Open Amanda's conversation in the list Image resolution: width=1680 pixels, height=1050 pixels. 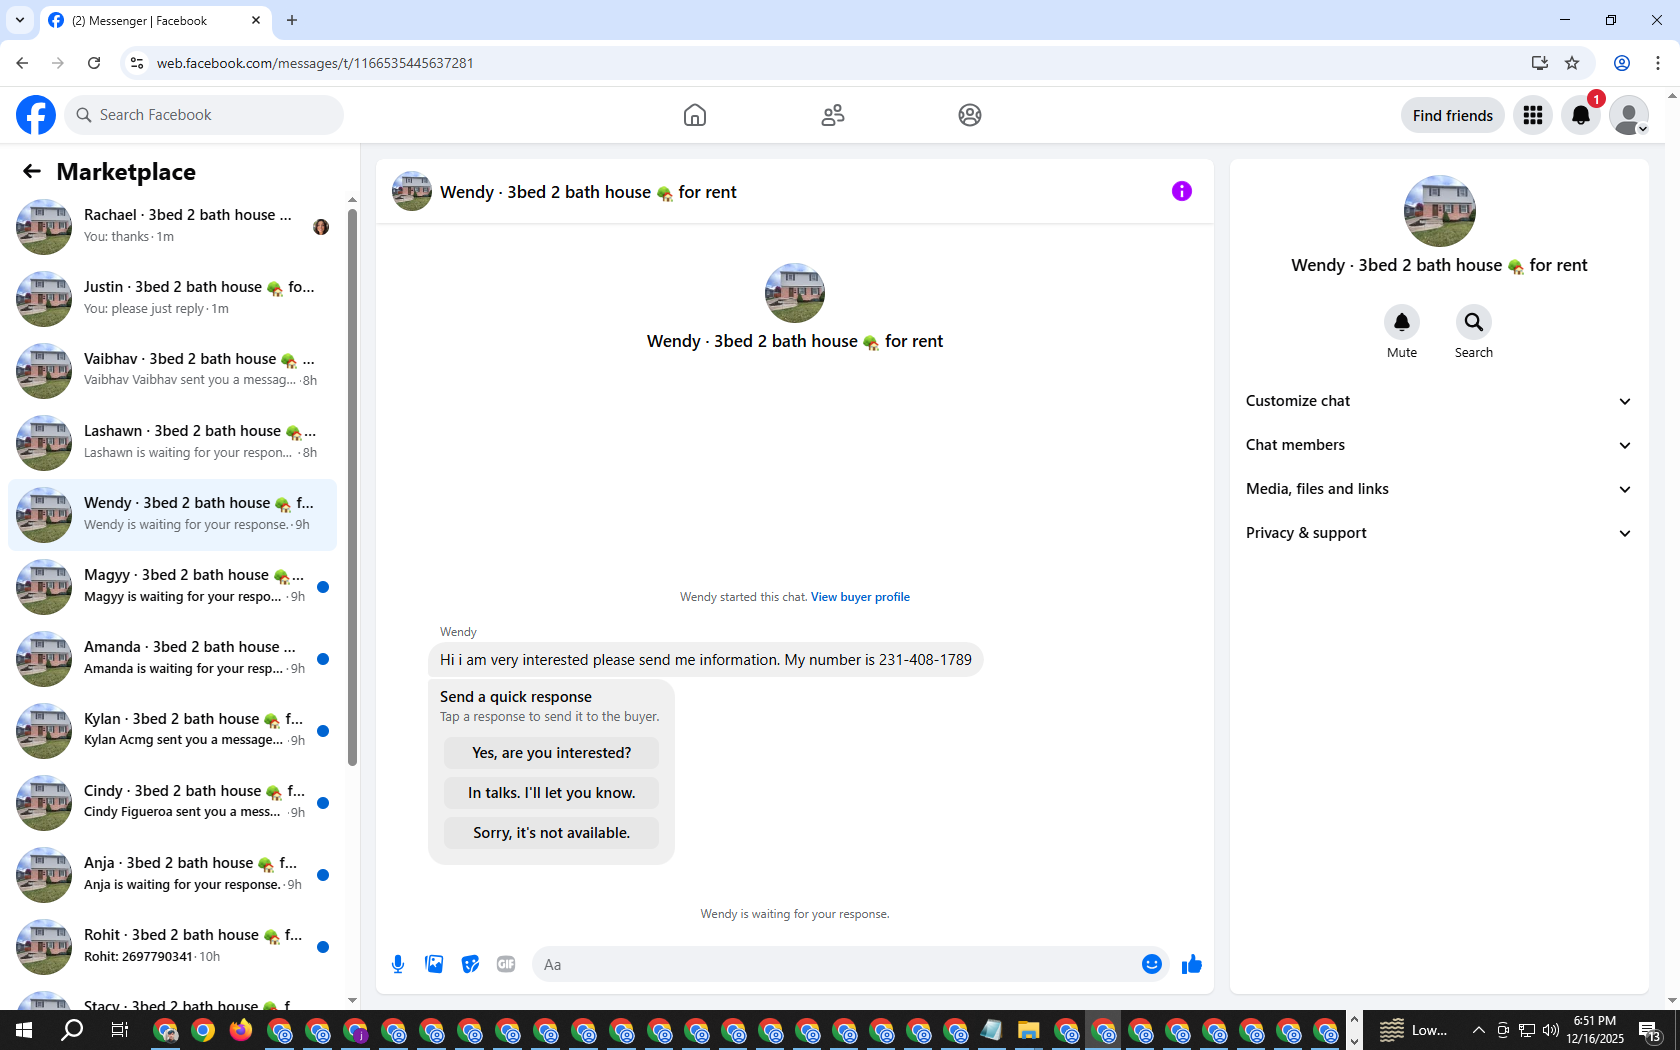(x=172, y=659)
